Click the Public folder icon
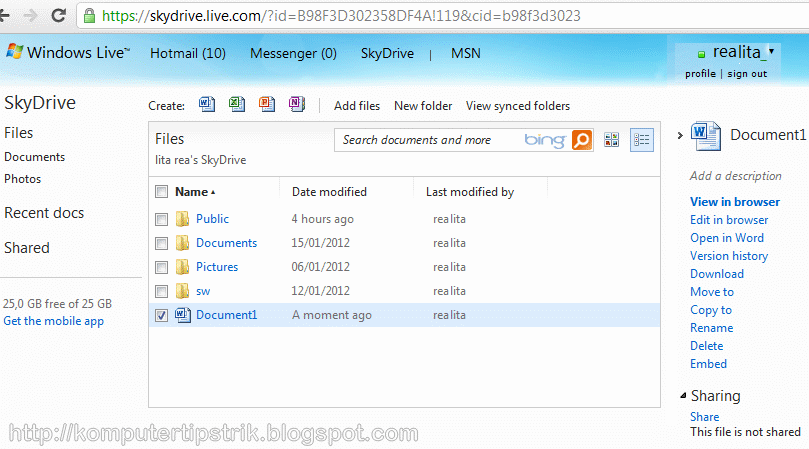 click(182, 219)
